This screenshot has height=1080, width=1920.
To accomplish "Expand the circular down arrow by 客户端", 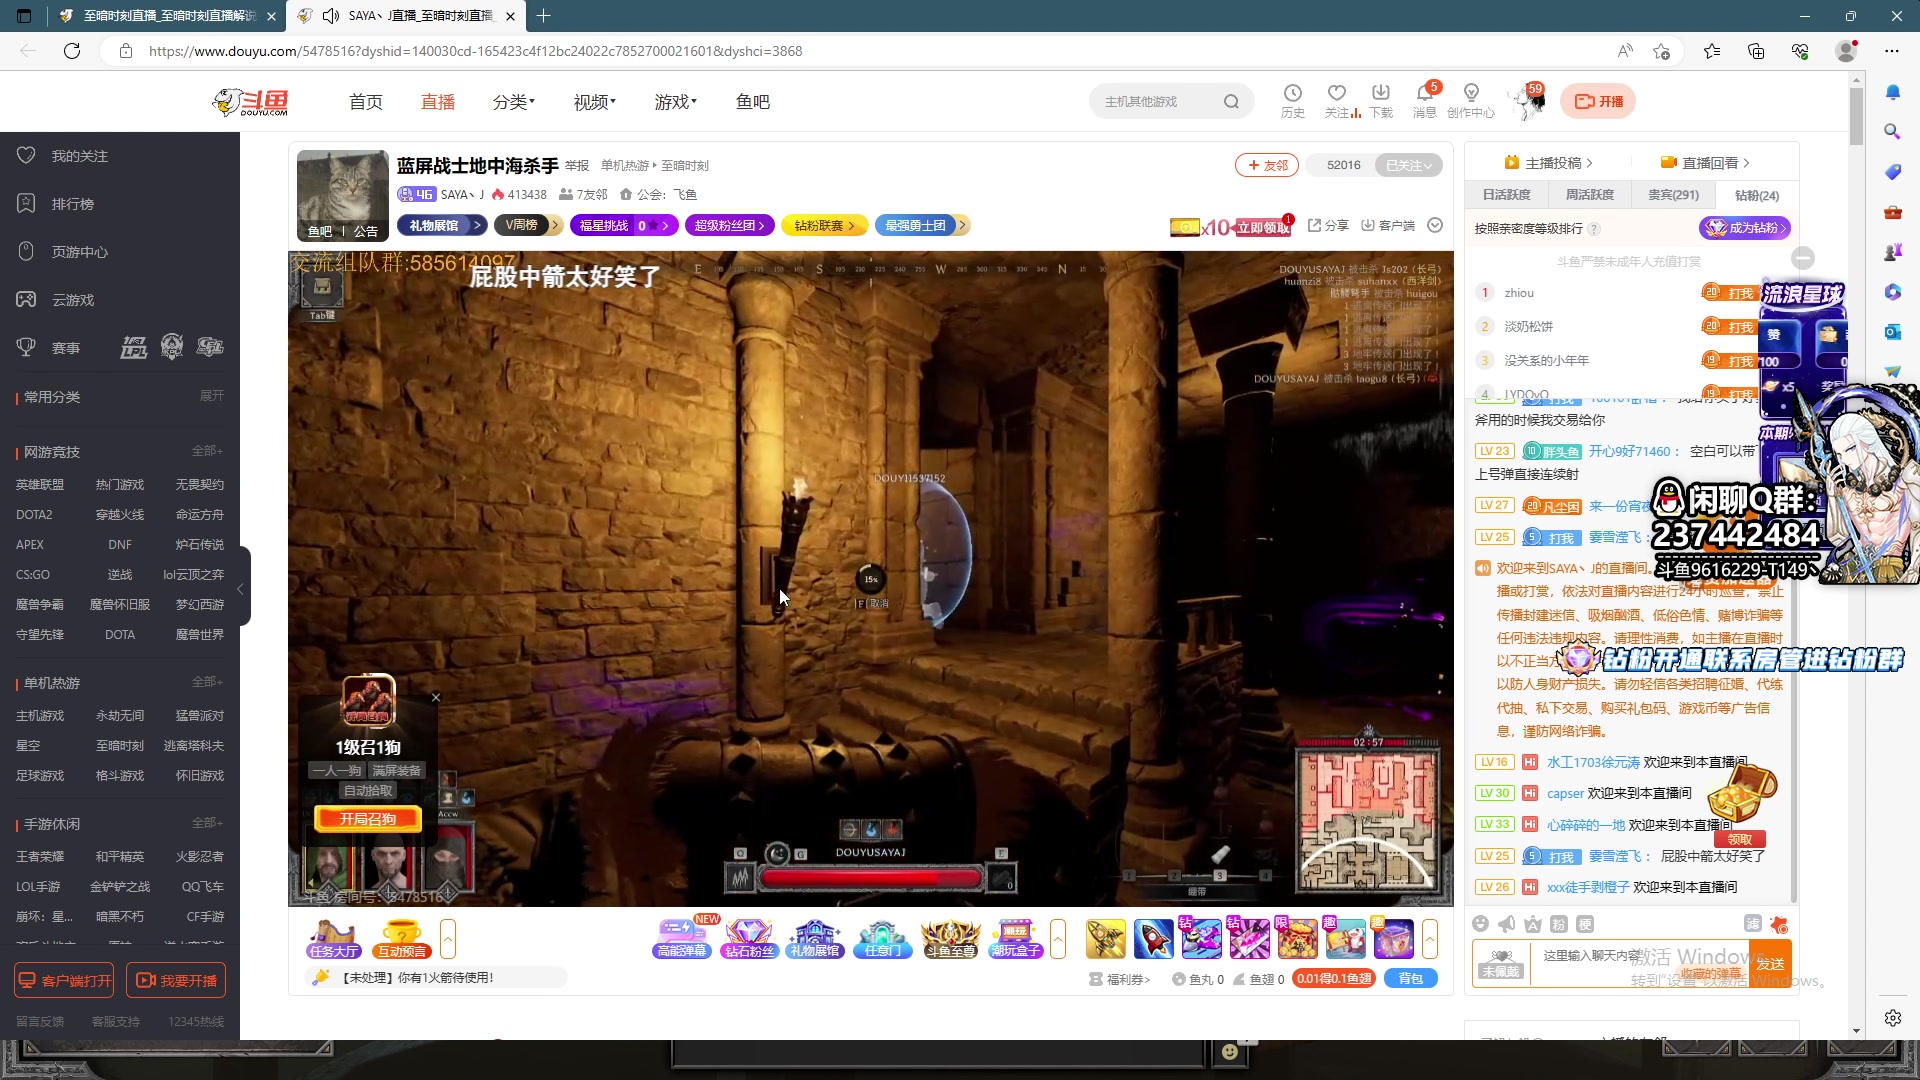I will coord(1435,225).
